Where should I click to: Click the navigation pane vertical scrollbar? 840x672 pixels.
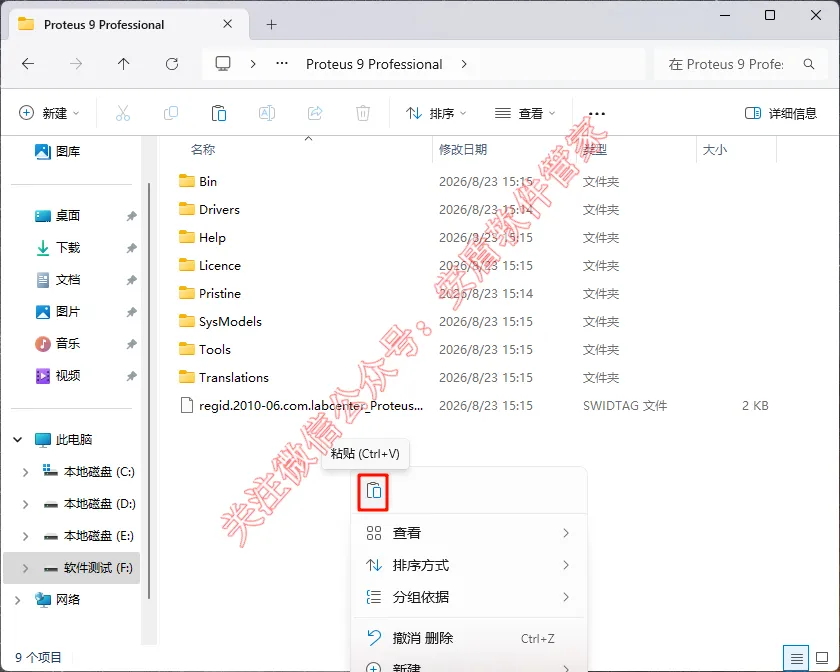pos(149,391)
